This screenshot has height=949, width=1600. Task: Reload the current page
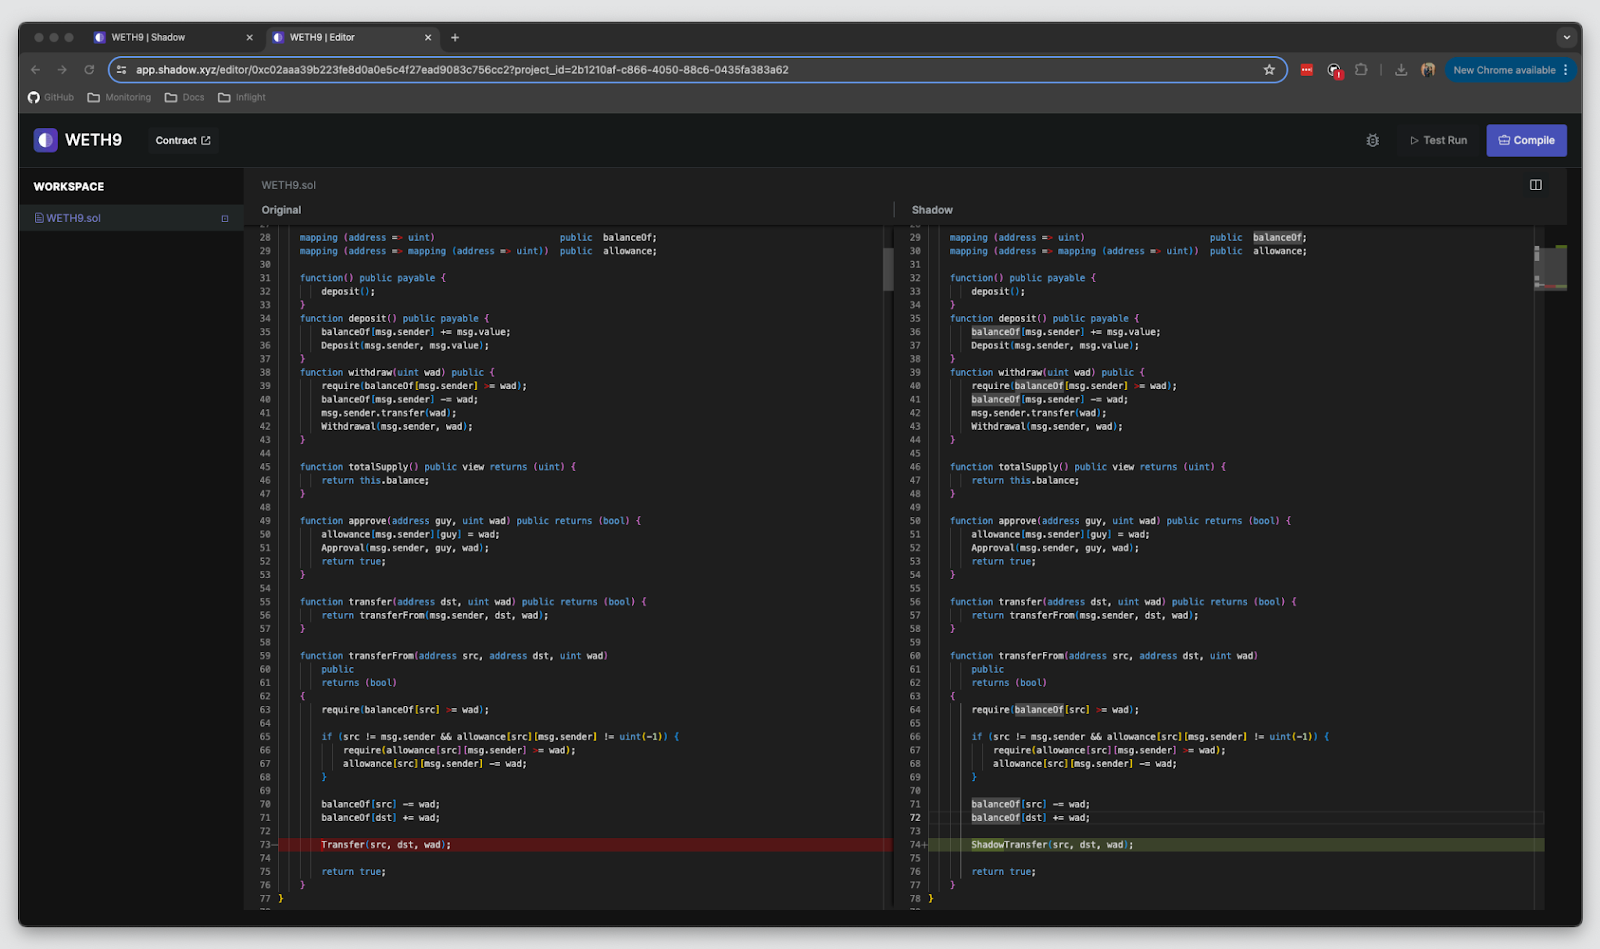click(89, 70)
